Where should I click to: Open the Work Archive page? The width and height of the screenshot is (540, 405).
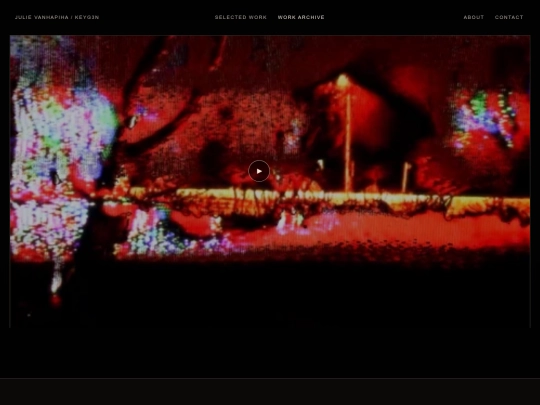click(301, 17)
